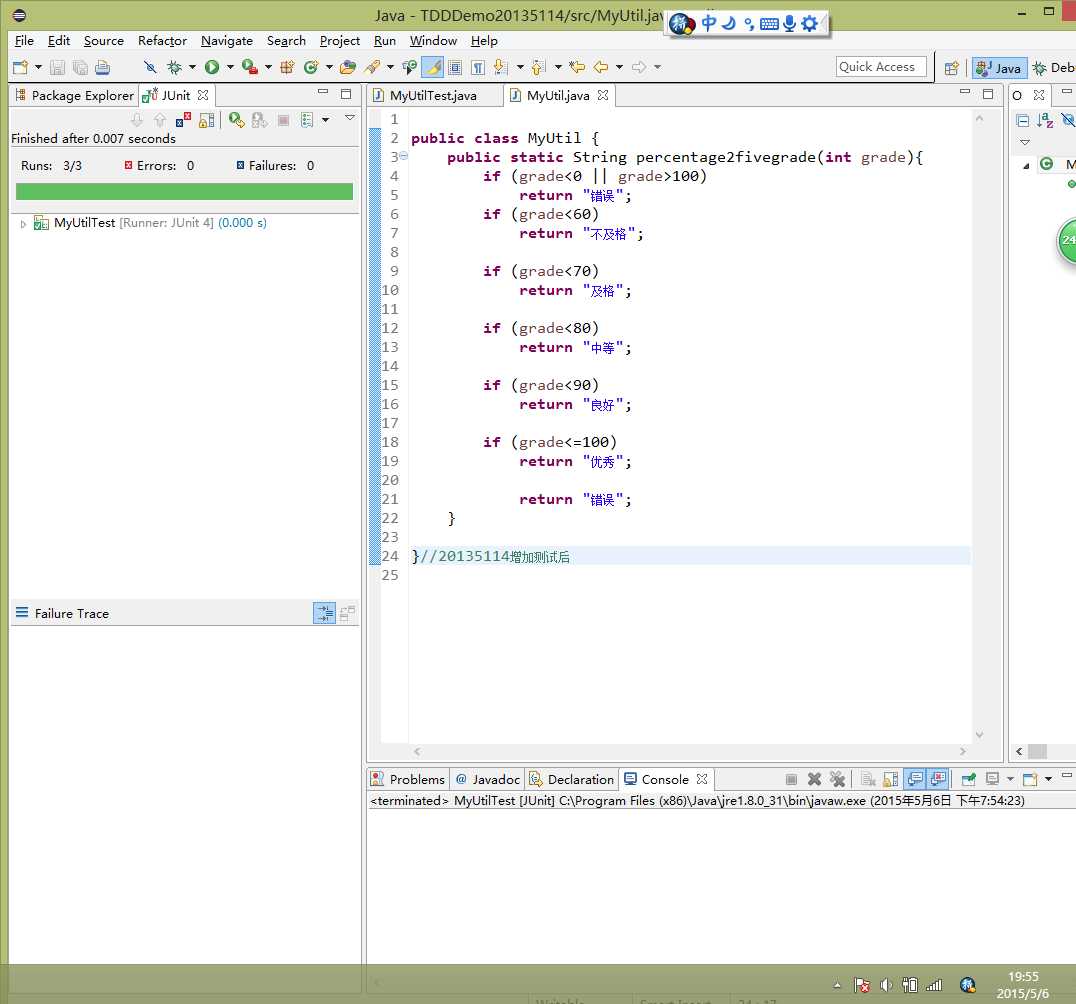The width and height of the screenshot is (1076, 1004).
Task: Click the Skip All Breakpoints icon
Action: click(150, 67)
